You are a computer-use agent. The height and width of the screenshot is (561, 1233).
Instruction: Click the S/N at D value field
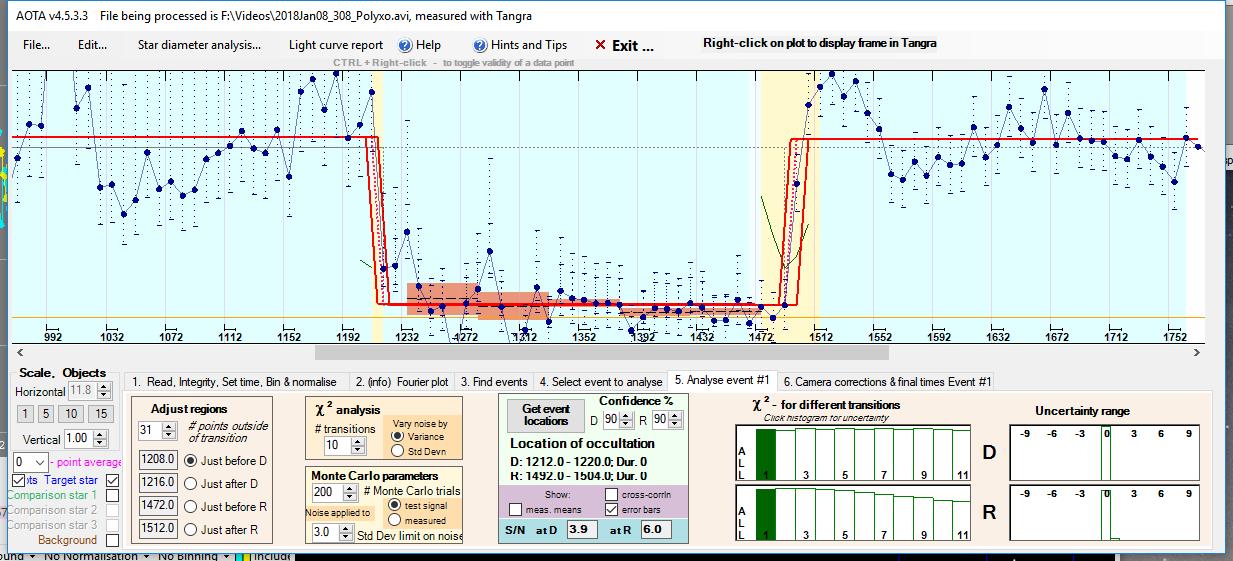pyautogui.click(x=583, y=529)
